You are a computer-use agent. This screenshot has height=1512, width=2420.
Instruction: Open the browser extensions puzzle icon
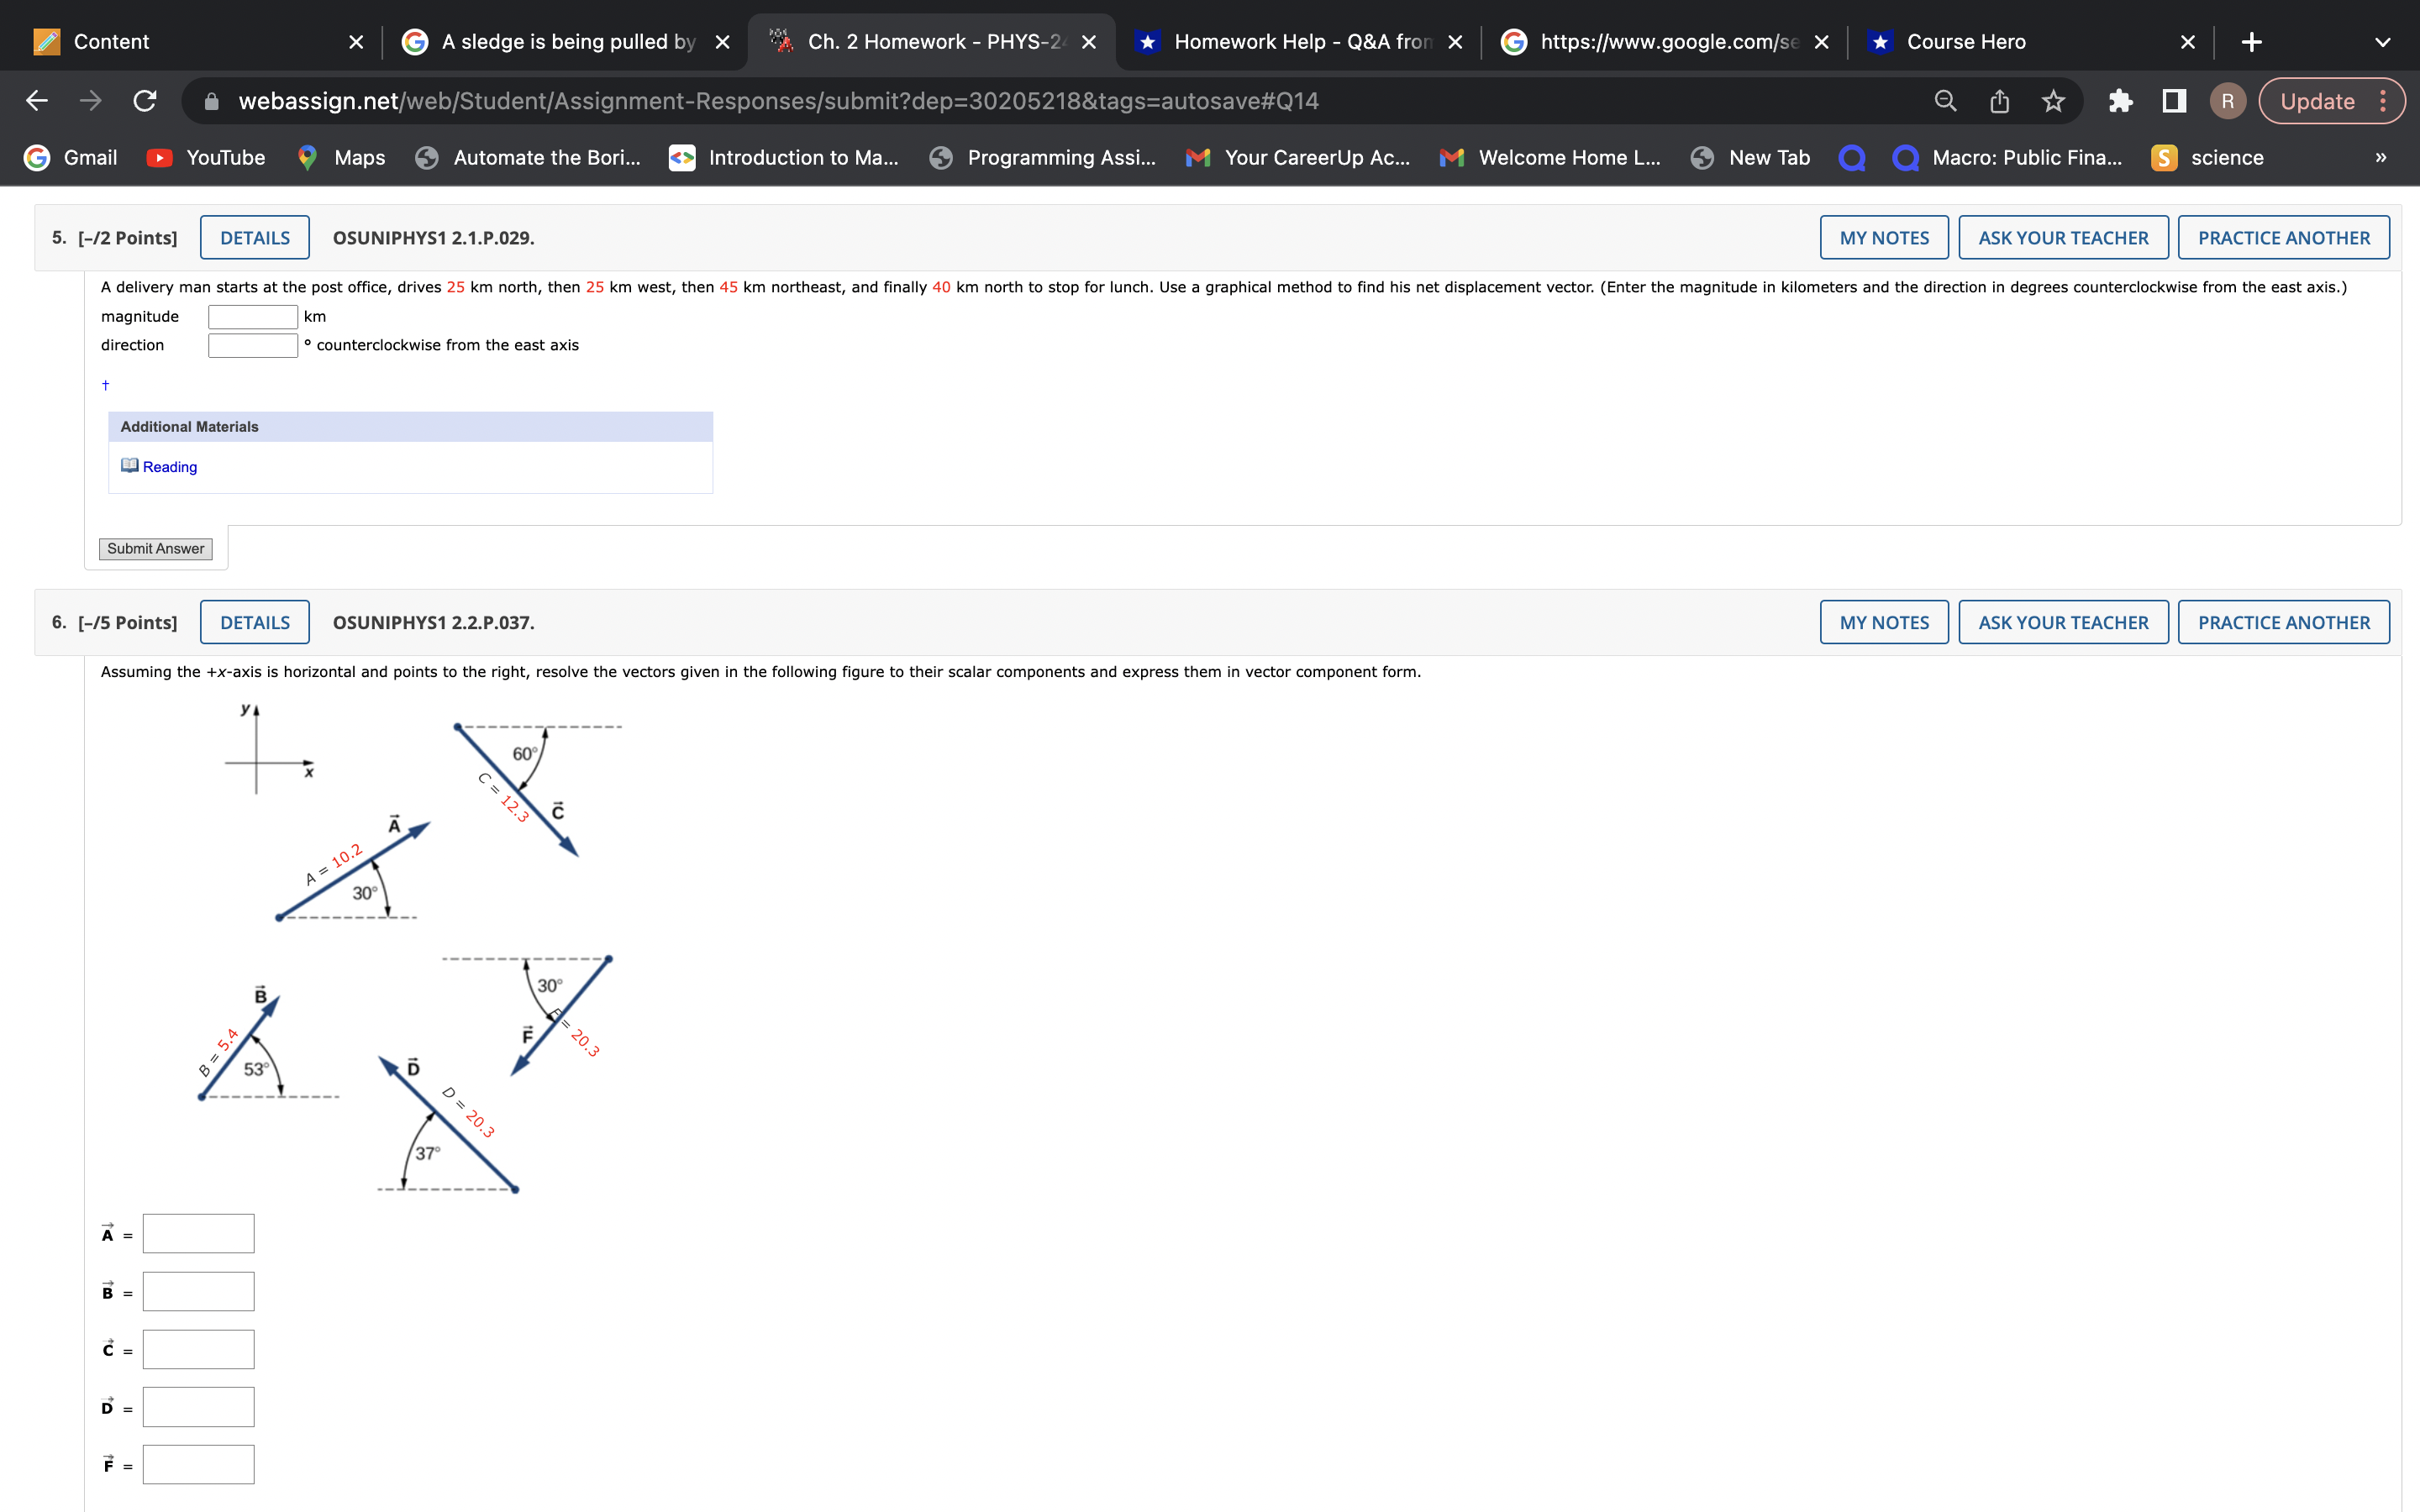[x=2121, y=100]
